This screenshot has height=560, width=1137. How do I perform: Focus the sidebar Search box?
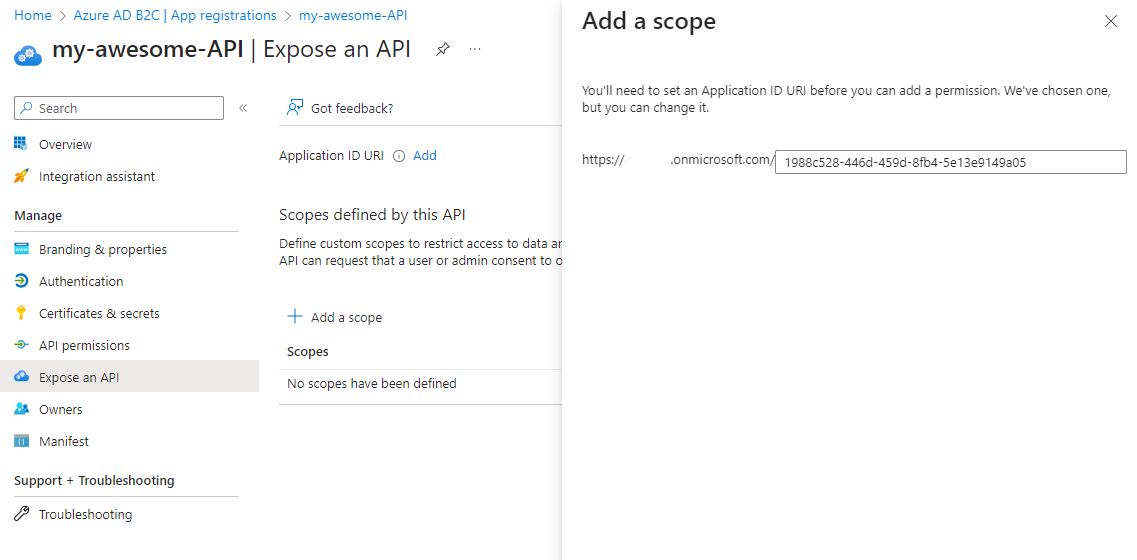pos(119,108)
